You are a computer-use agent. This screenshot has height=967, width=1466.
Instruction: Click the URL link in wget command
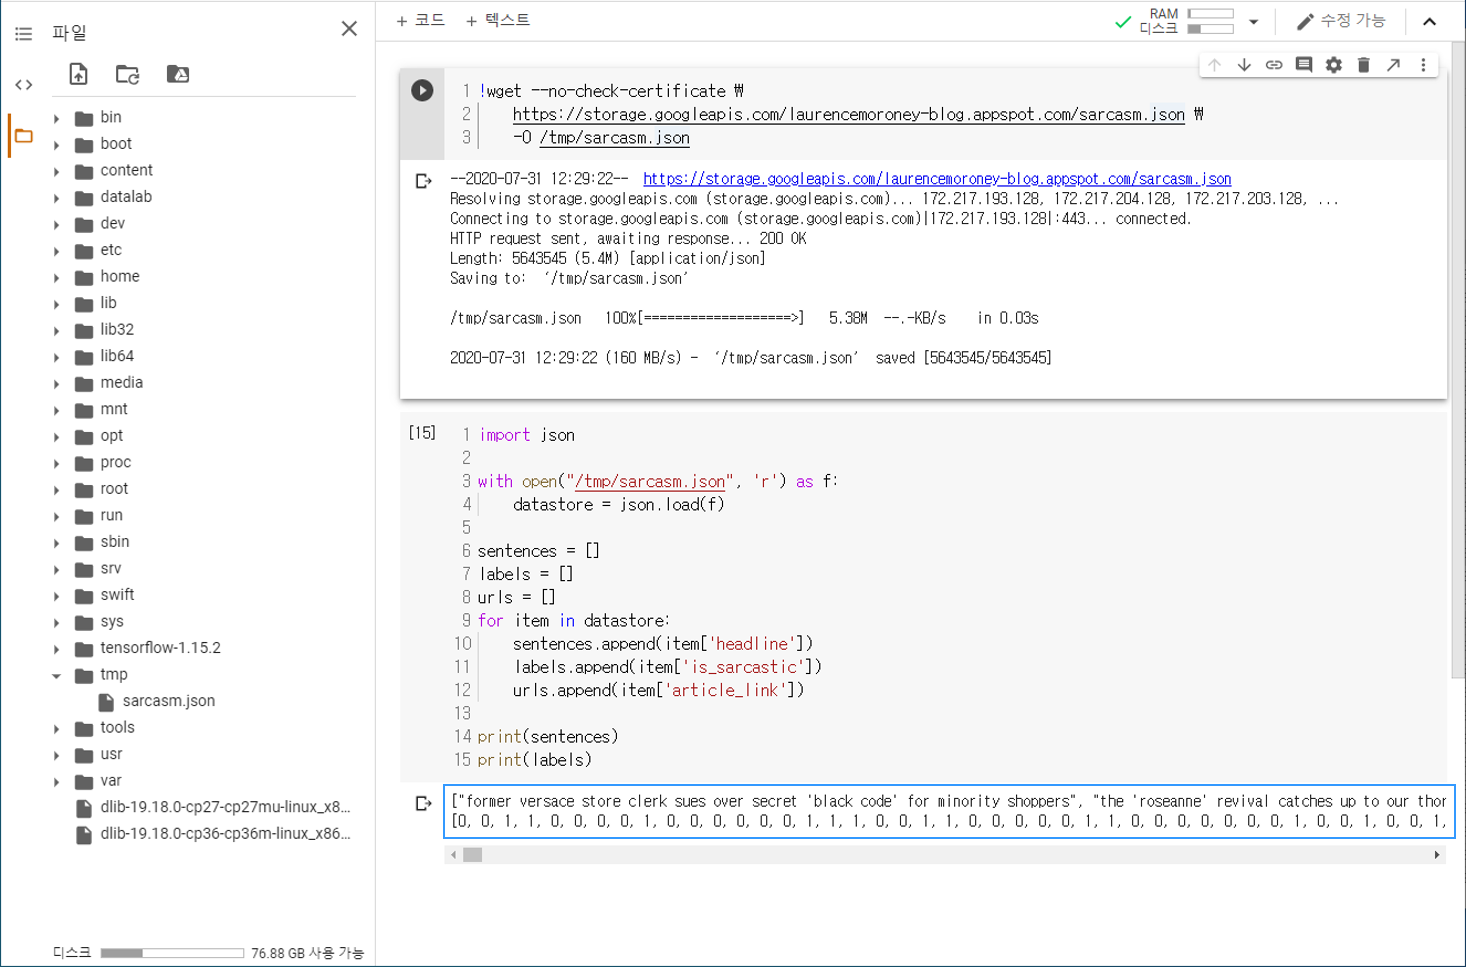click(x=848, y=114)
